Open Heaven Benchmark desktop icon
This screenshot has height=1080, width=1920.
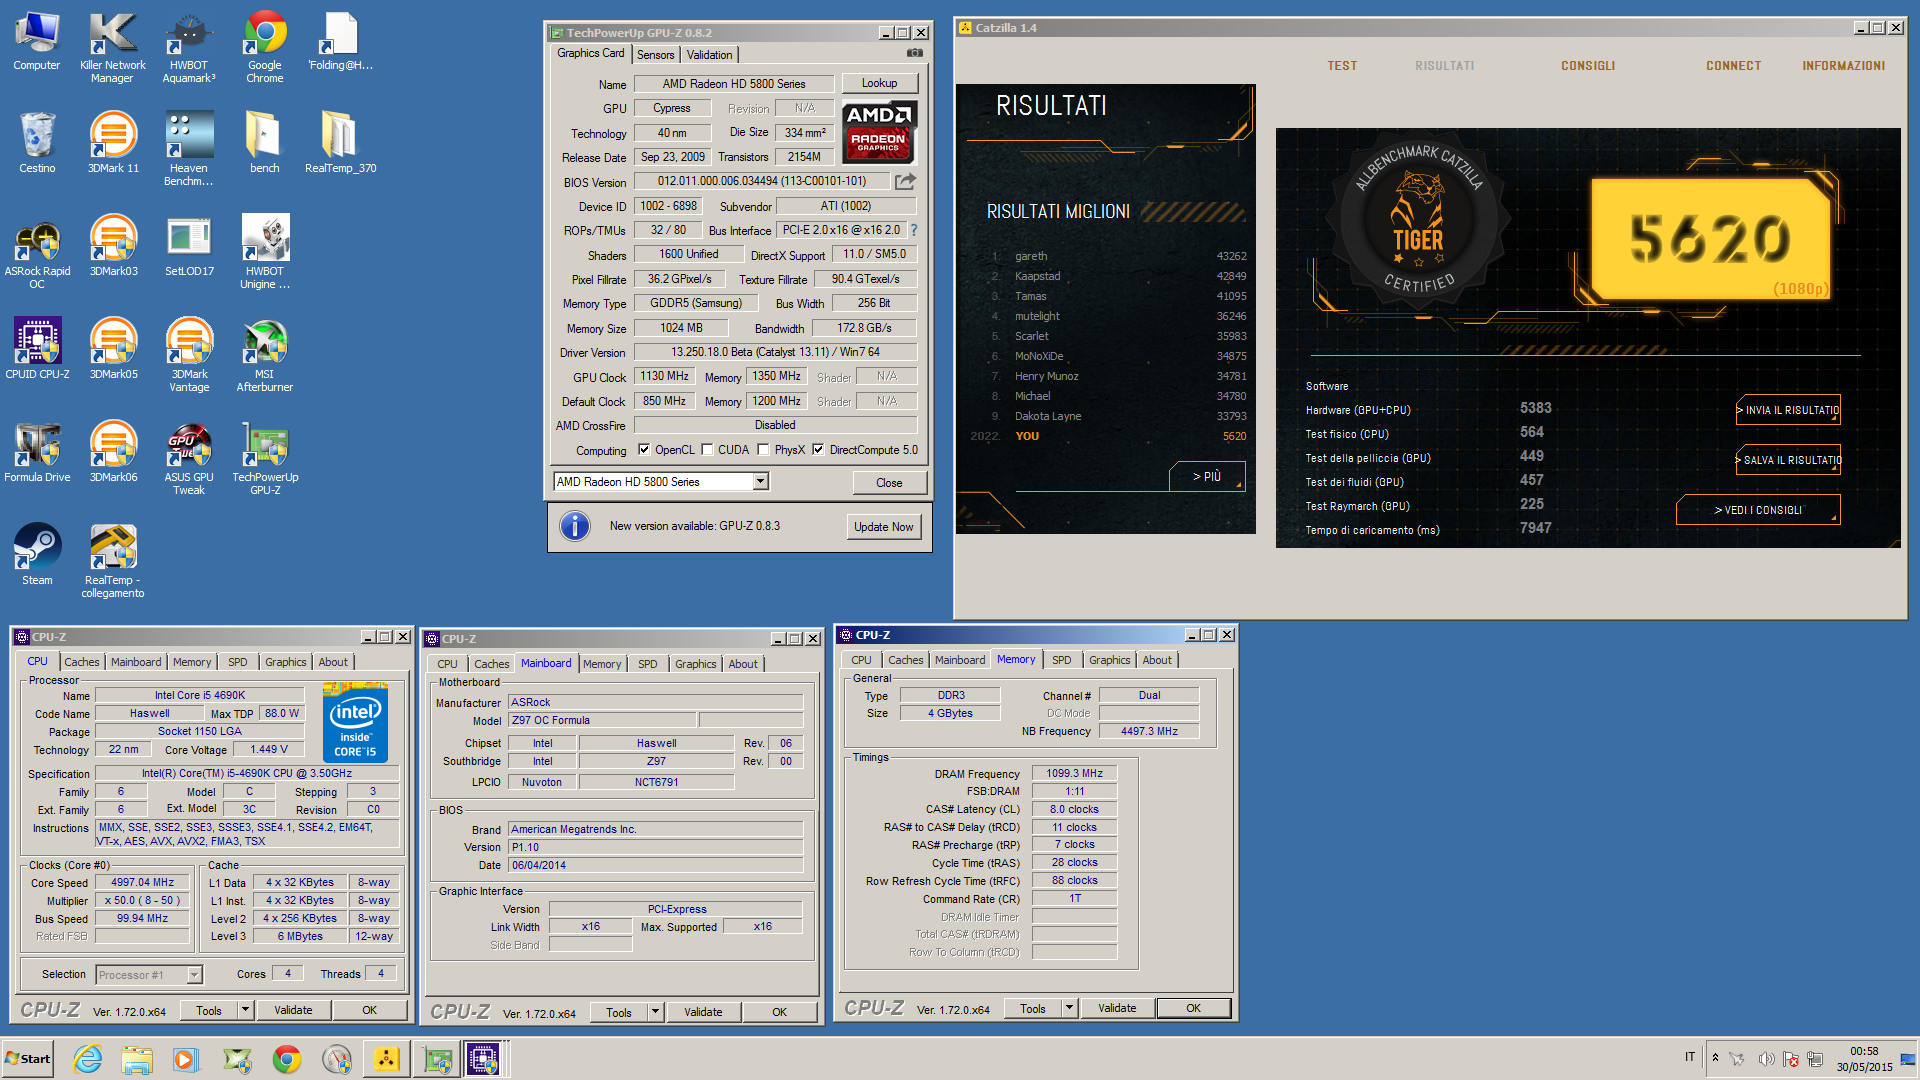(188, 148)
